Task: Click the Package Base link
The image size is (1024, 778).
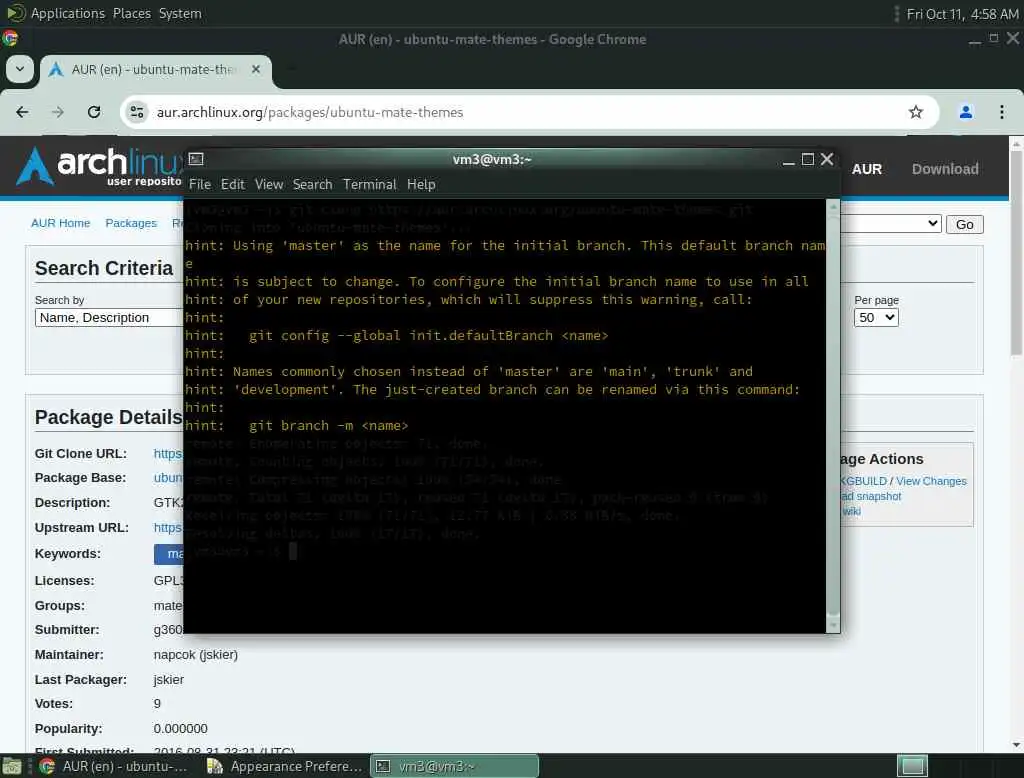Action: (168, 478)
